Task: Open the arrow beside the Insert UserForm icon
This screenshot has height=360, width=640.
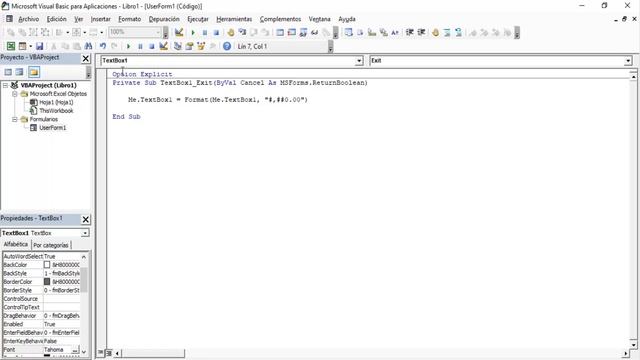Action: pos(31,46)
